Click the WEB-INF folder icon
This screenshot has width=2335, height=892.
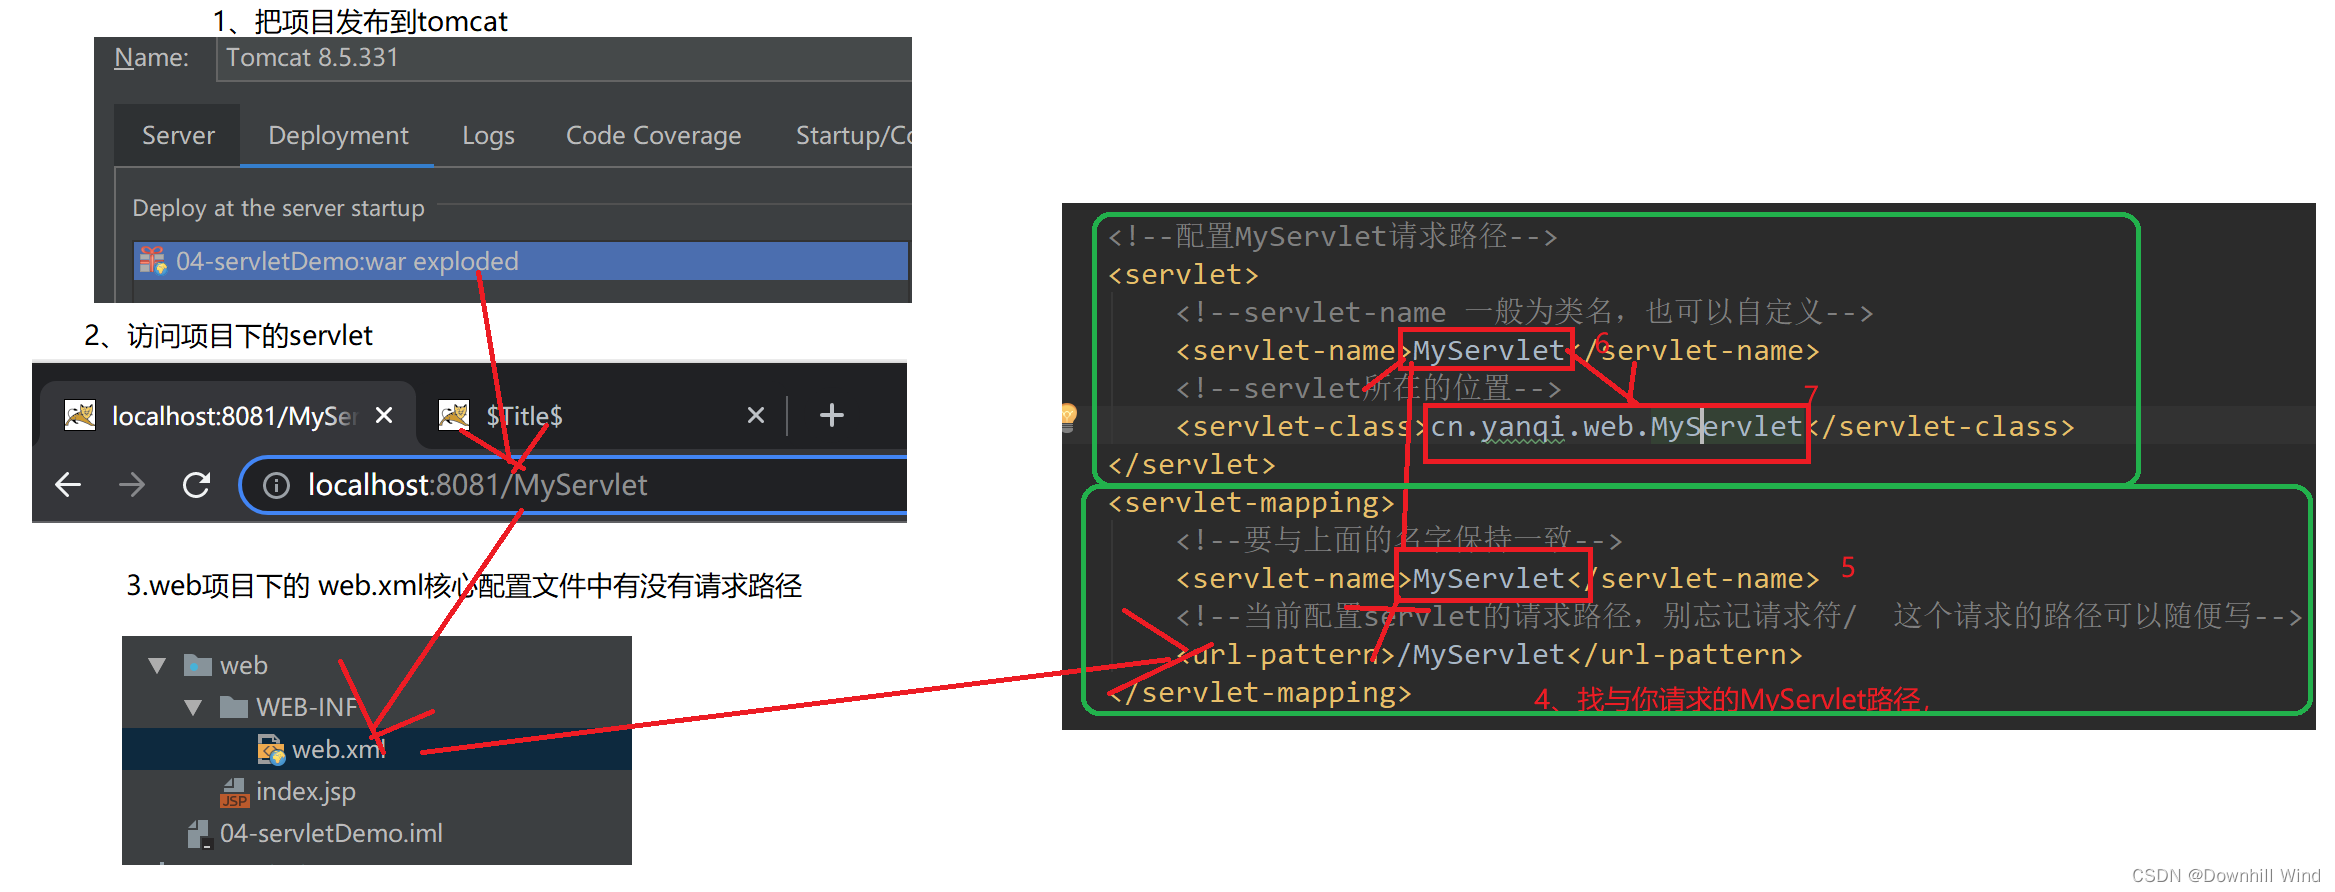(234, 707)
